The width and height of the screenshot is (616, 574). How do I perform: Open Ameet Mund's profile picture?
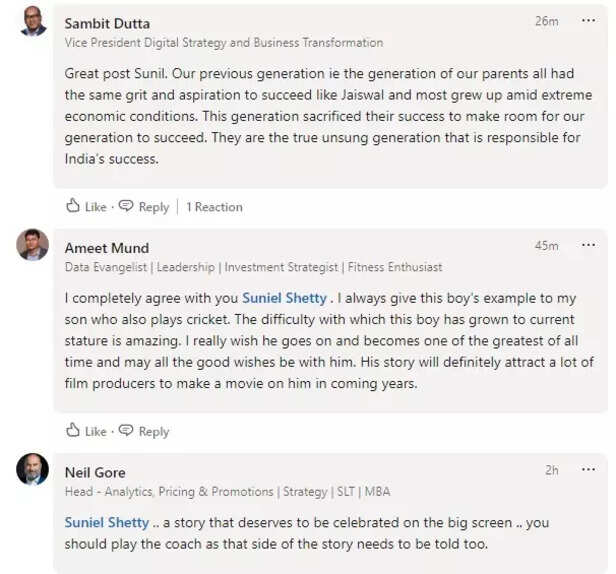click(33, 244)
